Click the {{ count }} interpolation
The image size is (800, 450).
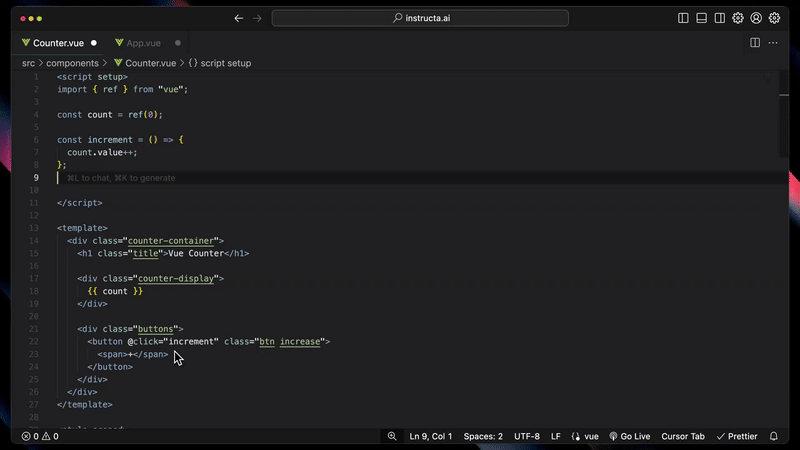click(x=115, y=291)
